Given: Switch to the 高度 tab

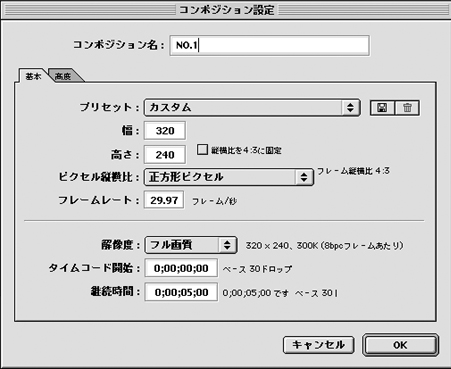Looking at the screenshot, I should tap(63, 76).
